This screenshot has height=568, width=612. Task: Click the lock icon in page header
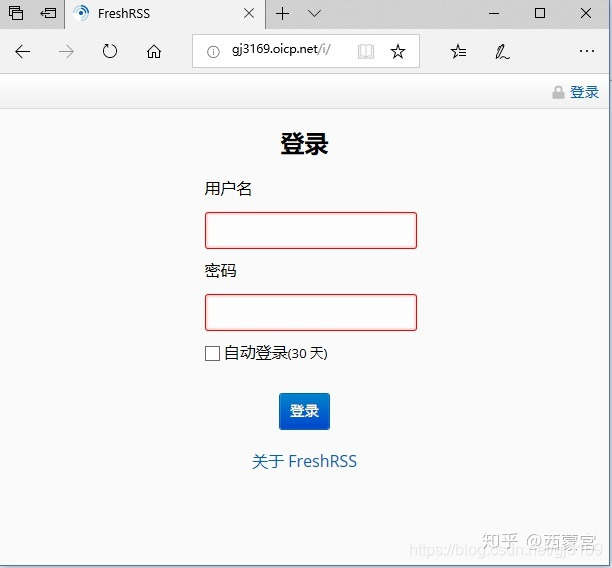click(558, 93)
